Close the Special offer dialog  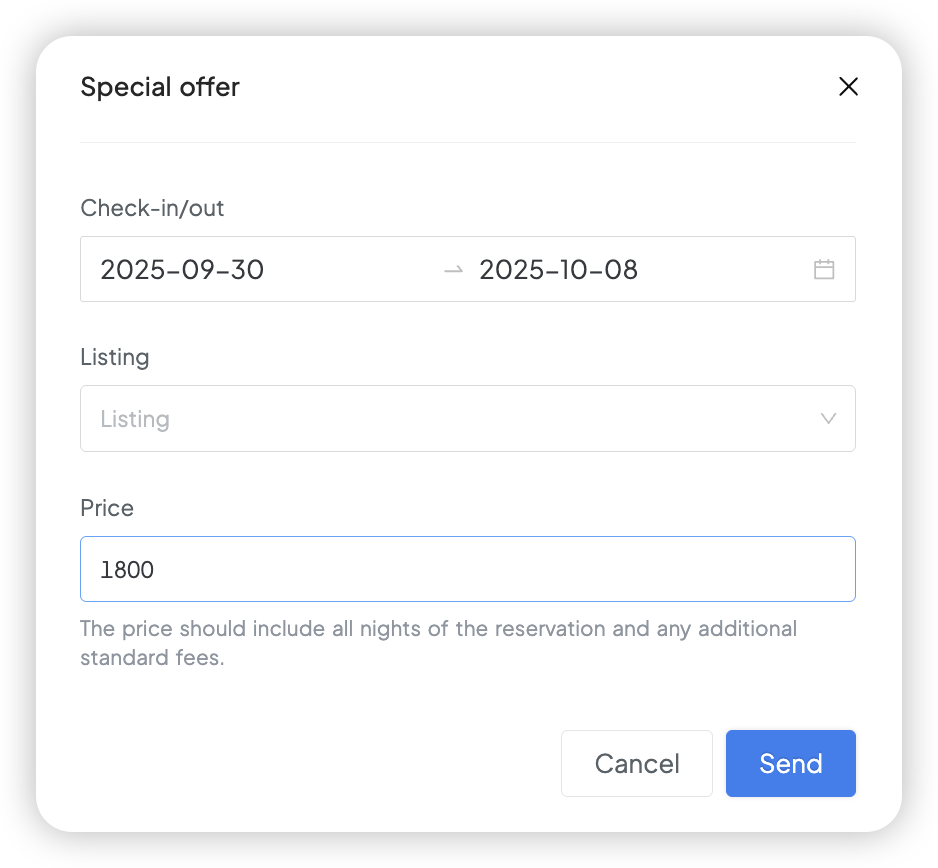click(848, 87)
